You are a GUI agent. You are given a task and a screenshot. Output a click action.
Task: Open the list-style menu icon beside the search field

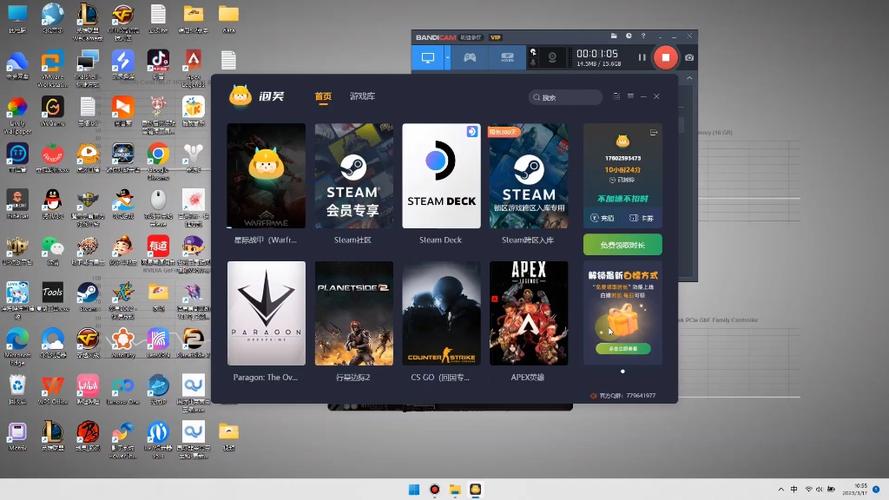[x=616, y=96]
